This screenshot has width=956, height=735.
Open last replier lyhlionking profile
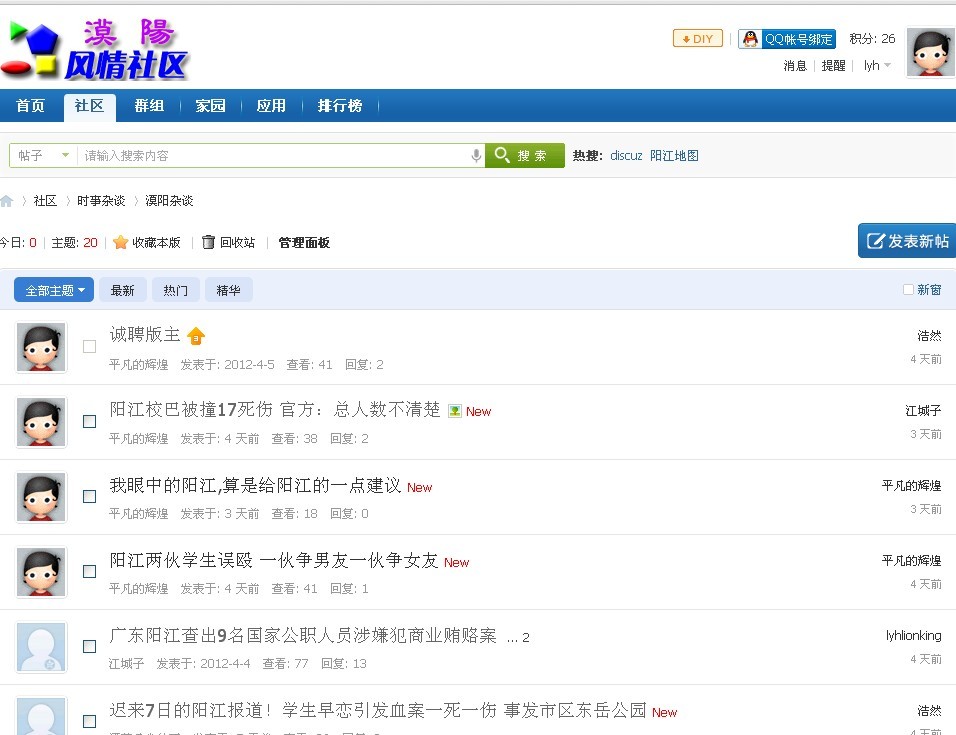click(x=913, y=636)
